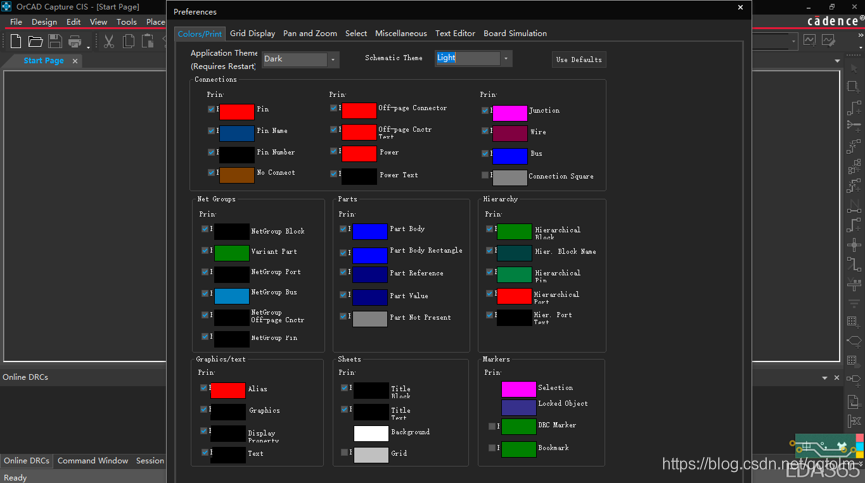The width and height of the screenshot is (865, 483).
Task: Change the Variant Part color swatch
Action: 232,253
